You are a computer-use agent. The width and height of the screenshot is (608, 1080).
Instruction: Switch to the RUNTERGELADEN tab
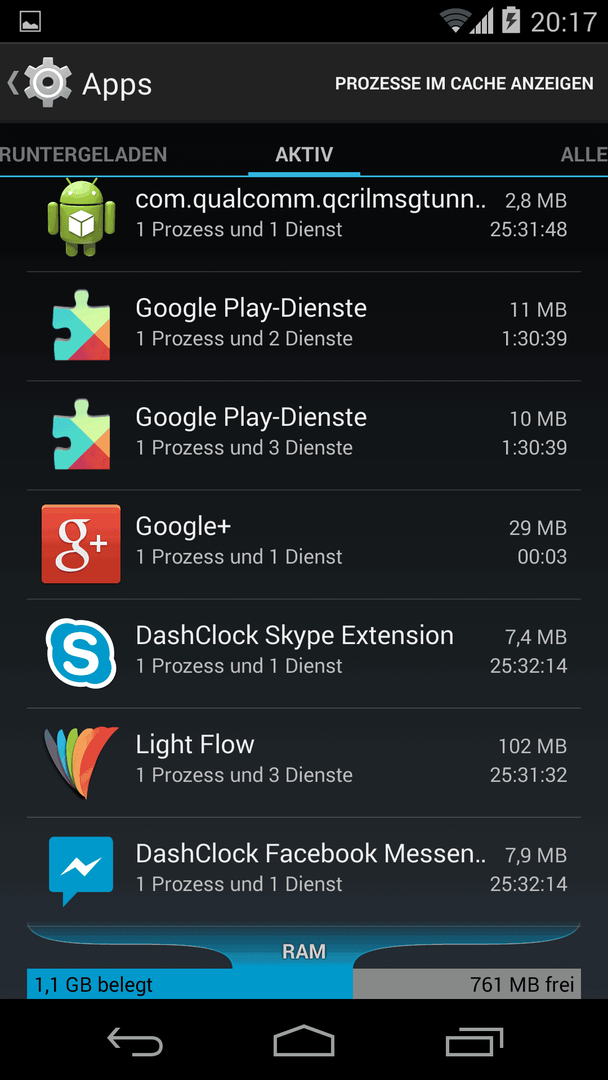pyautogui.click(x=83, y=154)
